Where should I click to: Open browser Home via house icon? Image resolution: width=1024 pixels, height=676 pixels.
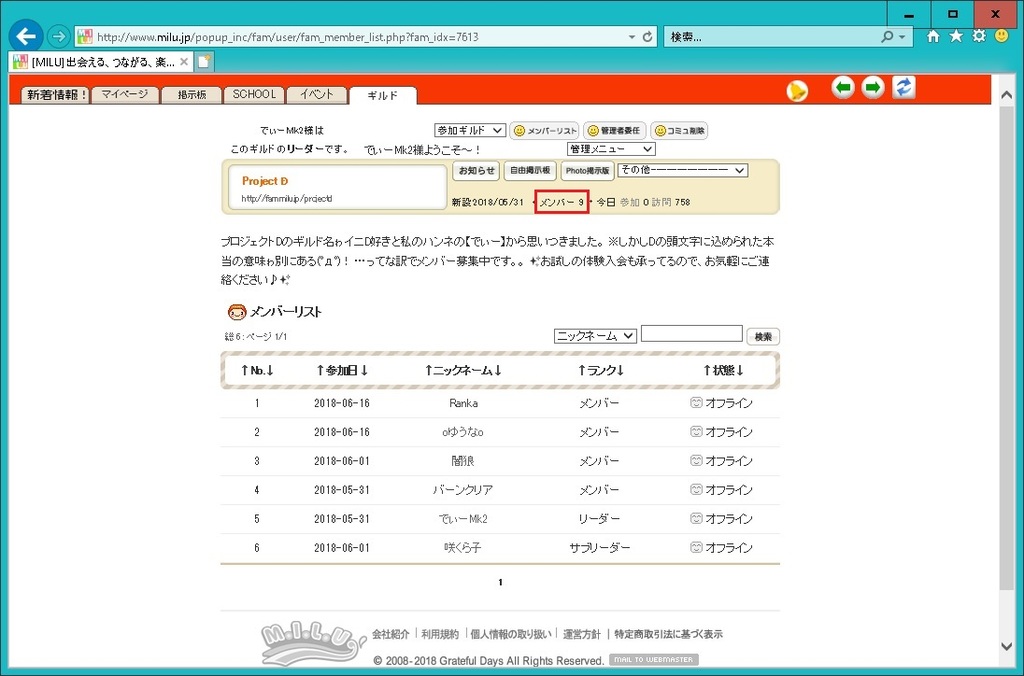(933, 36)
